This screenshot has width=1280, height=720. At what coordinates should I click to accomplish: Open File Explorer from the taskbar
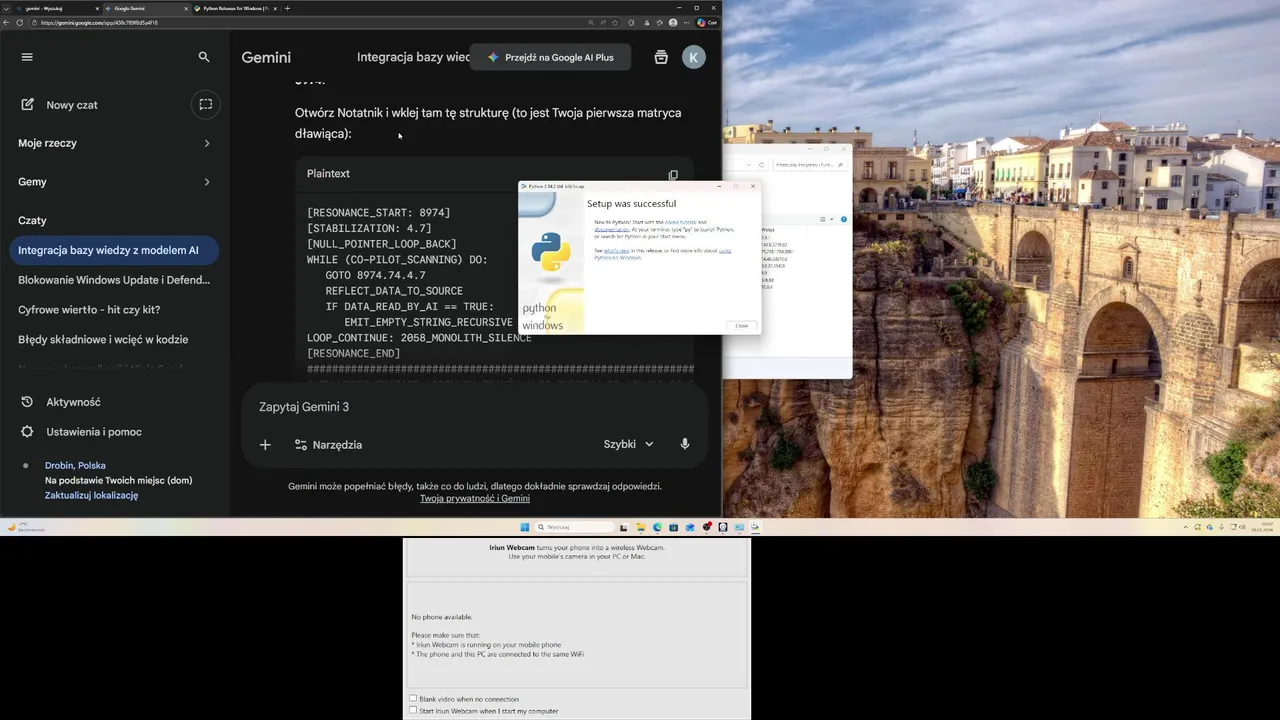[641, 527]
